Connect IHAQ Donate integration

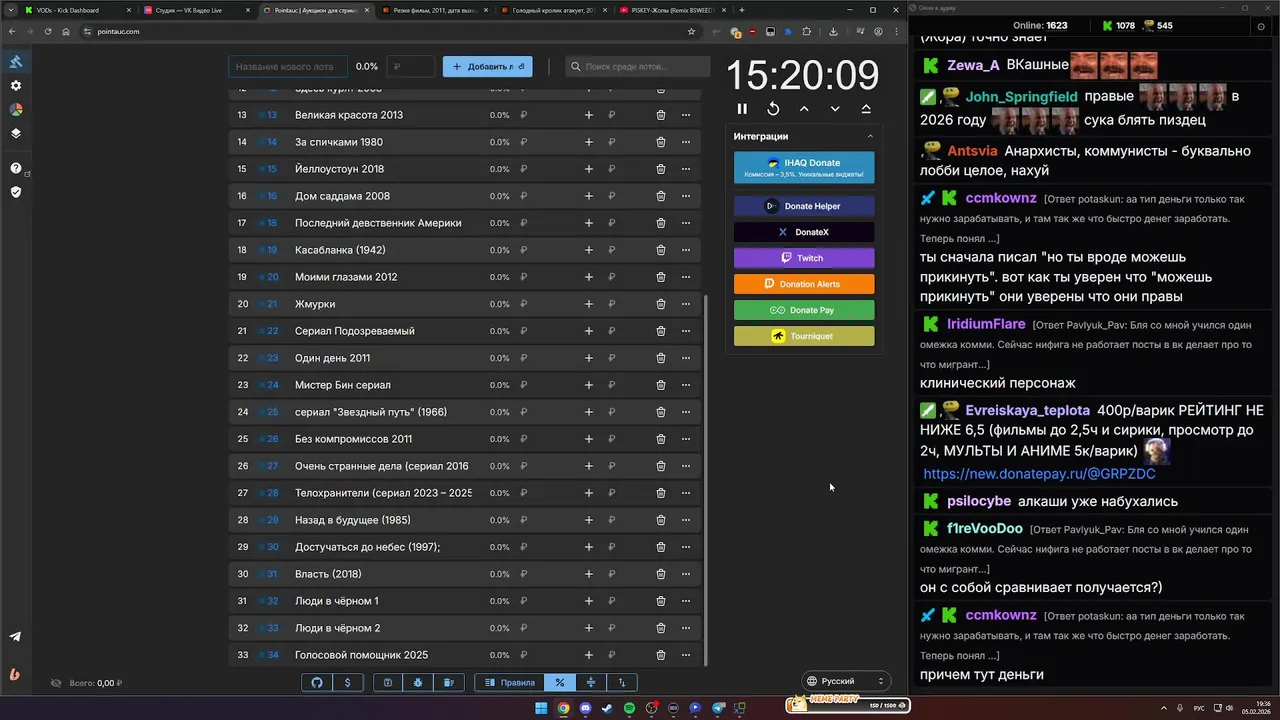coord(804,168)
